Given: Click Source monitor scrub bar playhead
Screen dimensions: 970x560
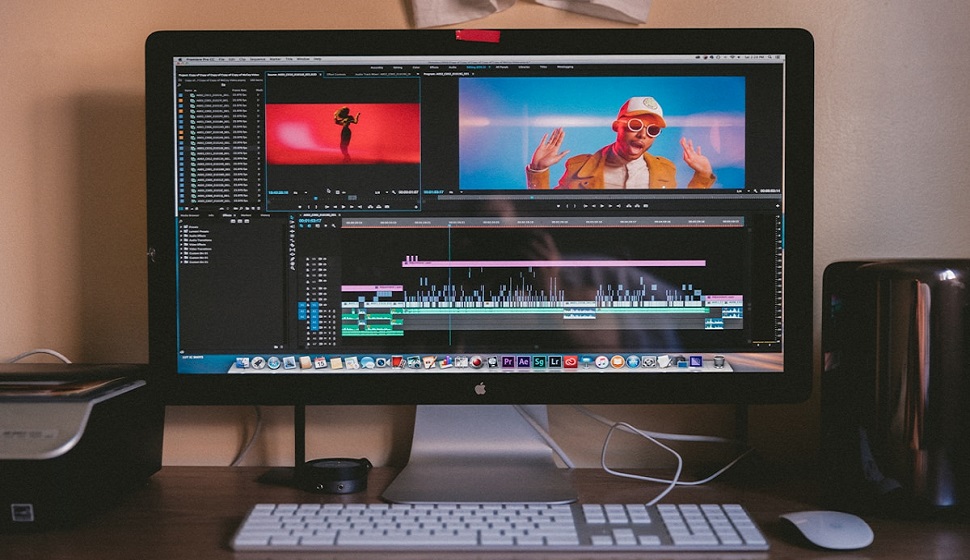Looking at the screenshot, I should coord(315,199).
